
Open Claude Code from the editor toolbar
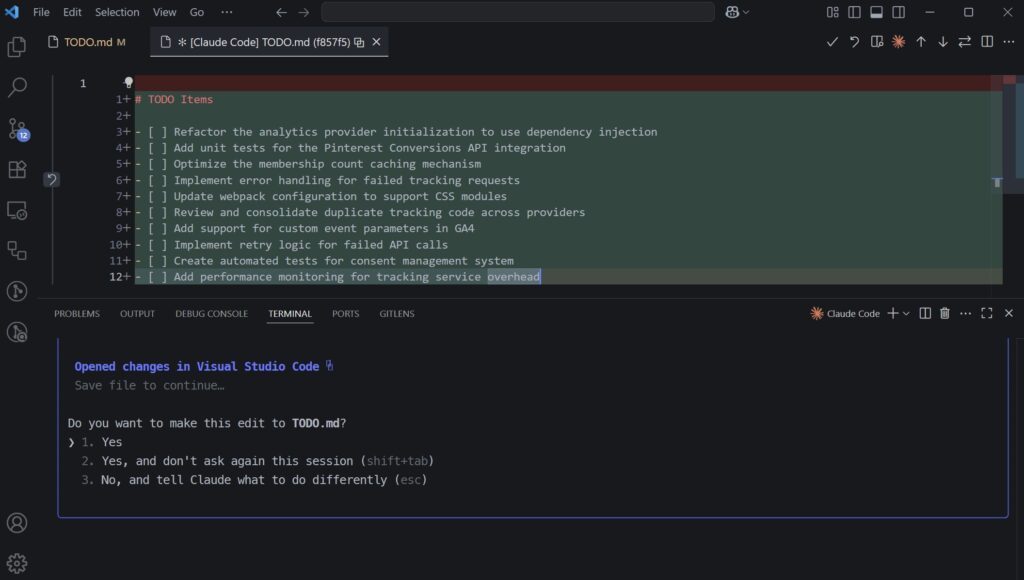tap(897, 42)
